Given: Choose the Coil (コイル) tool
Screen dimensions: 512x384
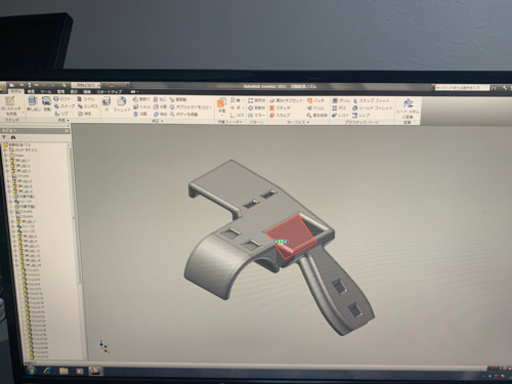Looking at the screenshot, I should coord(86,99).
